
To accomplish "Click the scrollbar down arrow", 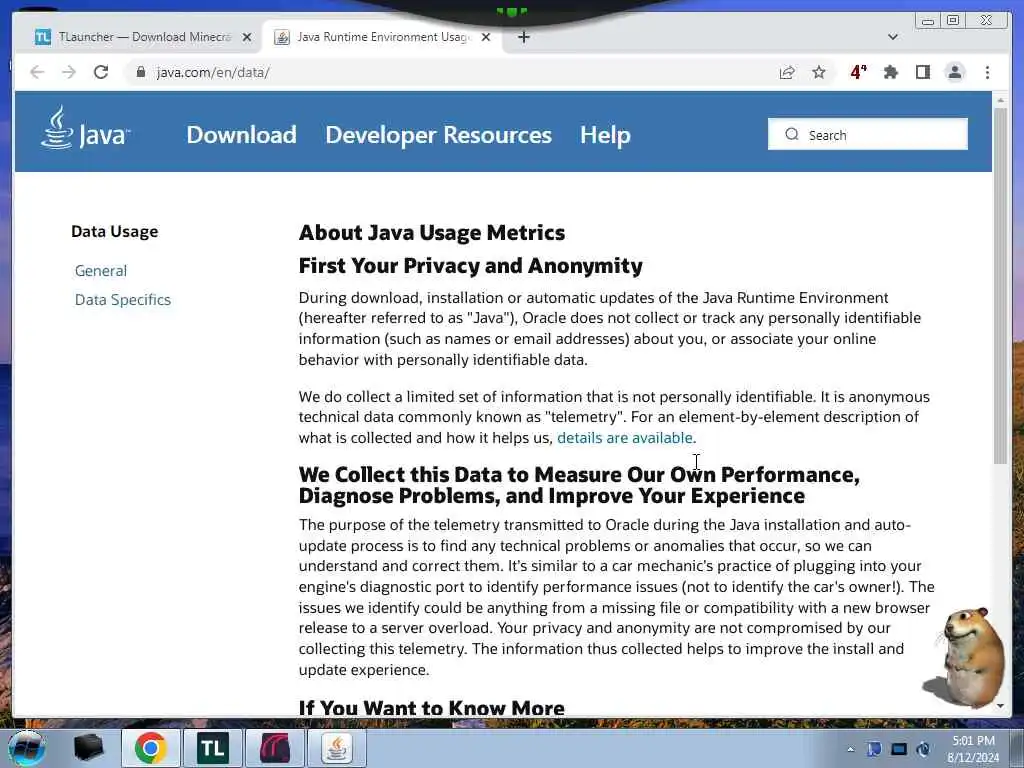I will point(1000,706).
